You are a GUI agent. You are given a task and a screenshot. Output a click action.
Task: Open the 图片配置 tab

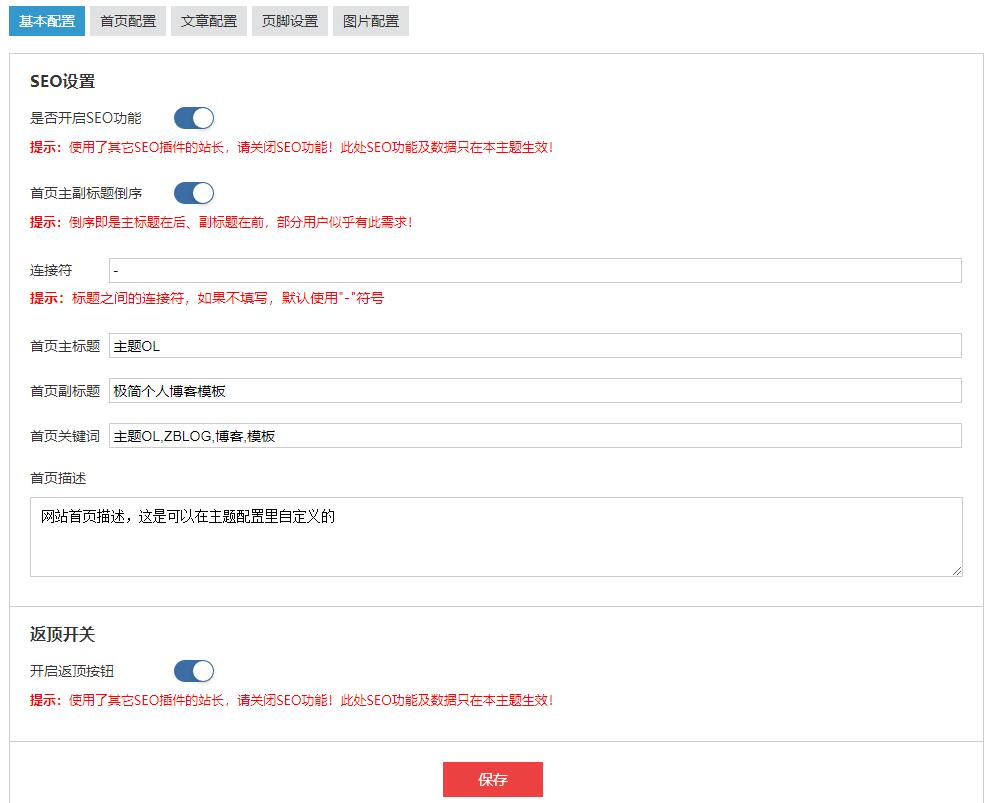coord(371,21)
